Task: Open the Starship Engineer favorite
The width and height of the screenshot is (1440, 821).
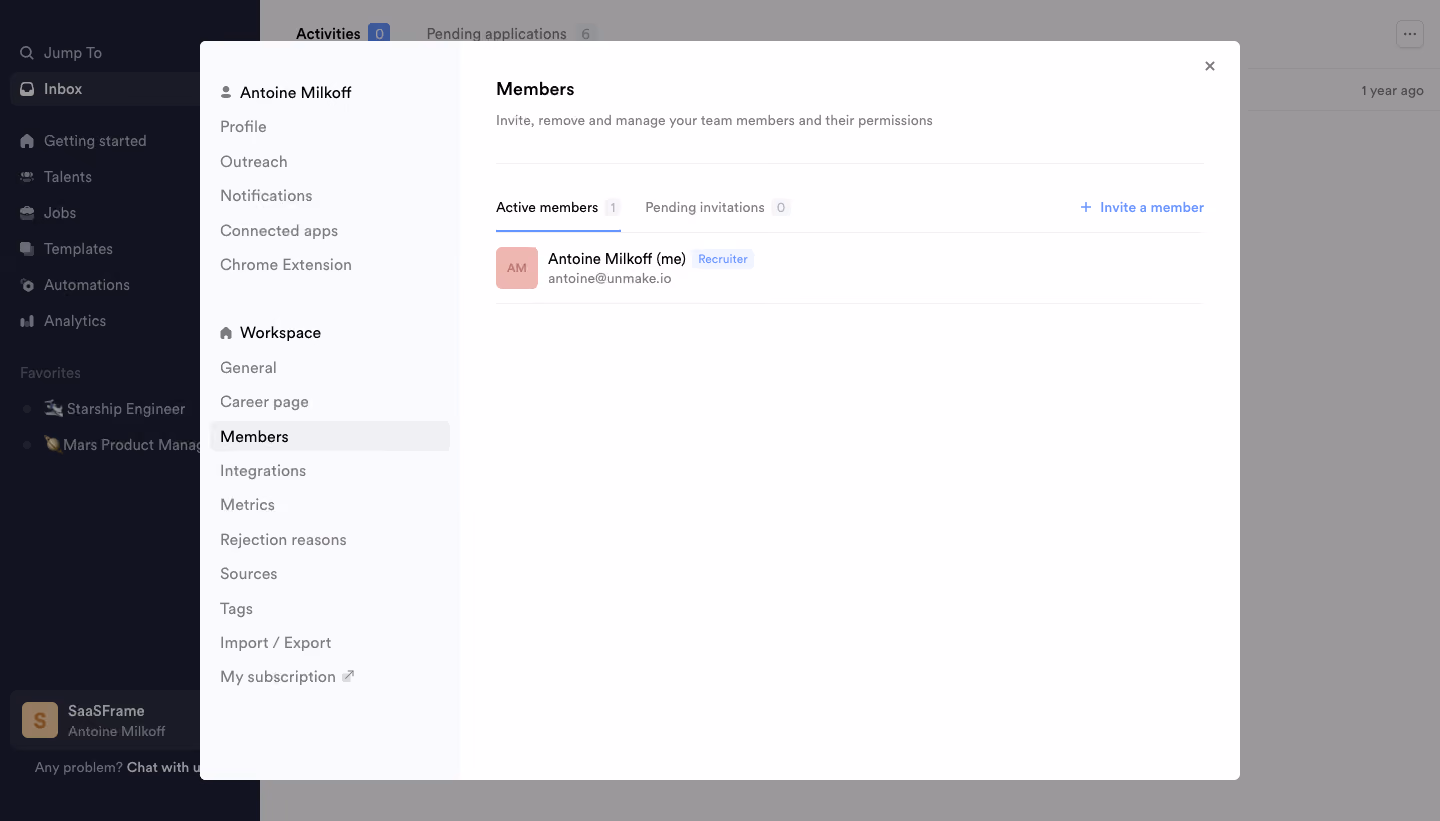Action: pyautogui.click(x=115, y=409)
